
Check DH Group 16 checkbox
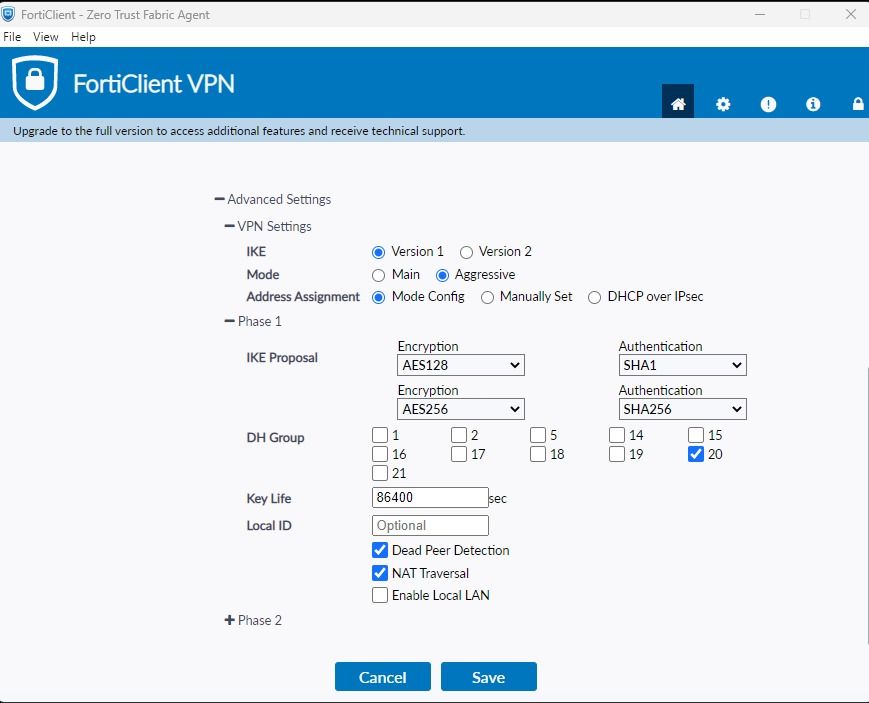tap(380, 454)
